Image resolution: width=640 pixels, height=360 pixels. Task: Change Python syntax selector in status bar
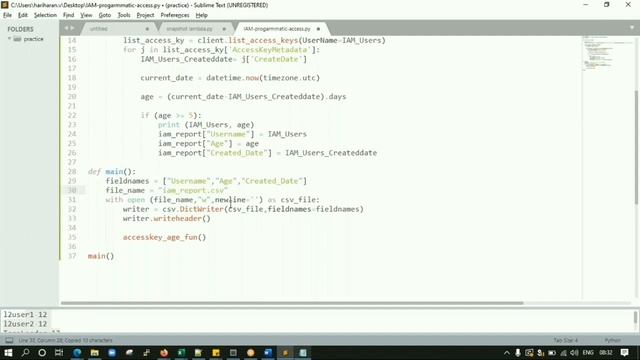point(612,340)
